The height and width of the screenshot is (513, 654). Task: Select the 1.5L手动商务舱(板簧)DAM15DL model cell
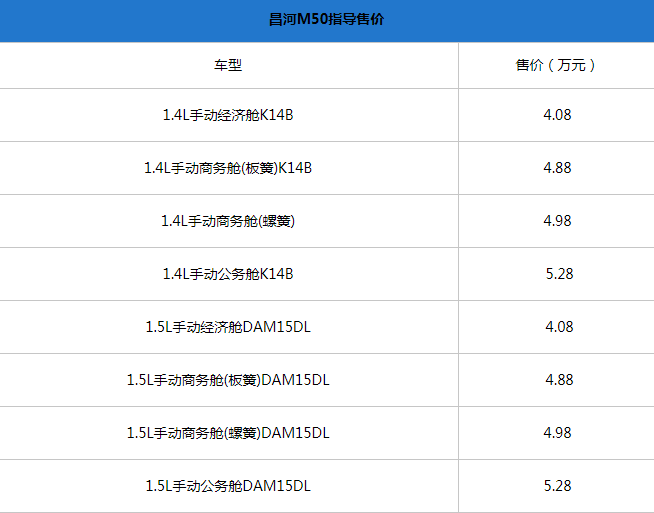click(x=228, y=380)
